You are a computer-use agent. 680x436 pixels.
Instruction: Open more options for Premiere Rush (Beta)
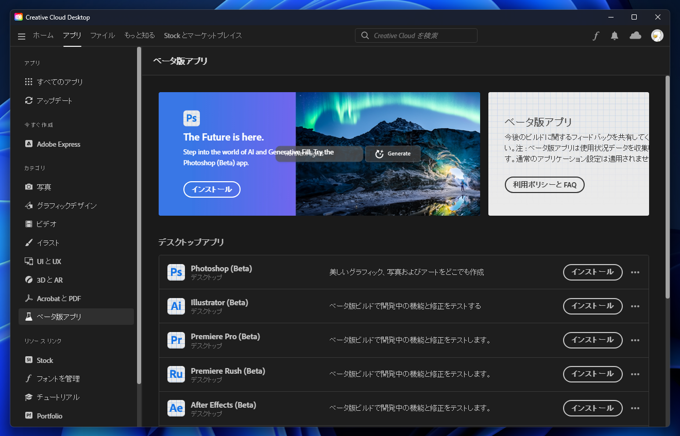[635, 374]
